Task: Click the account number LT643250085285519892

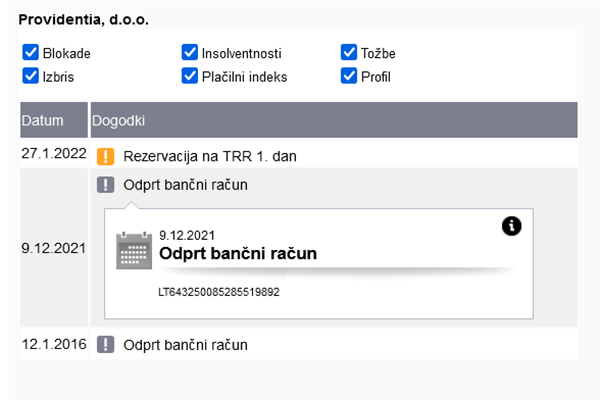Action: 219,293
